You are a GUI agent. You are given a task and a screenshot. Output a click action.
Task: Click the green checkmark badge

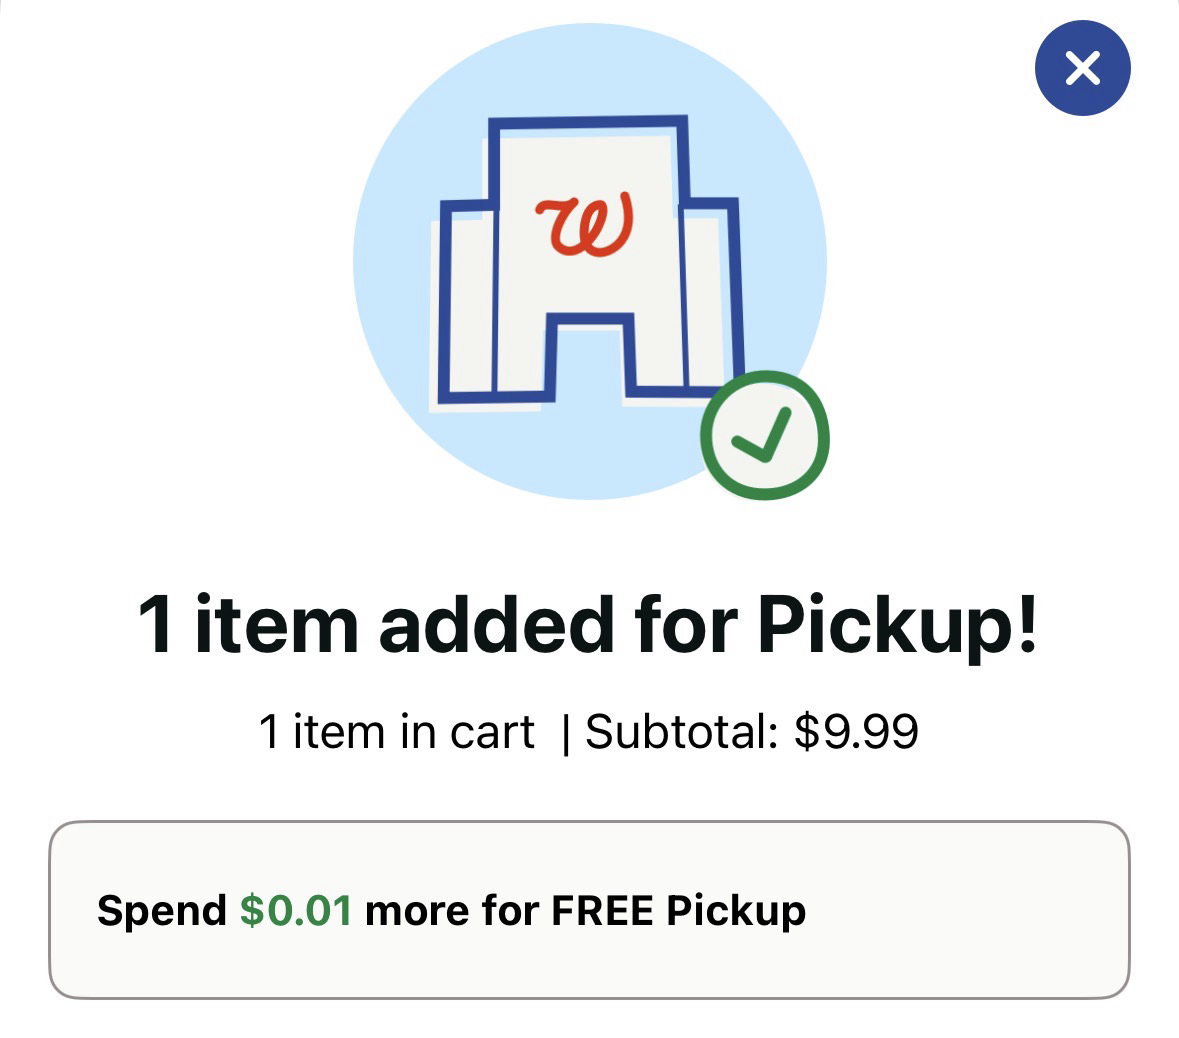coord(764,435)
